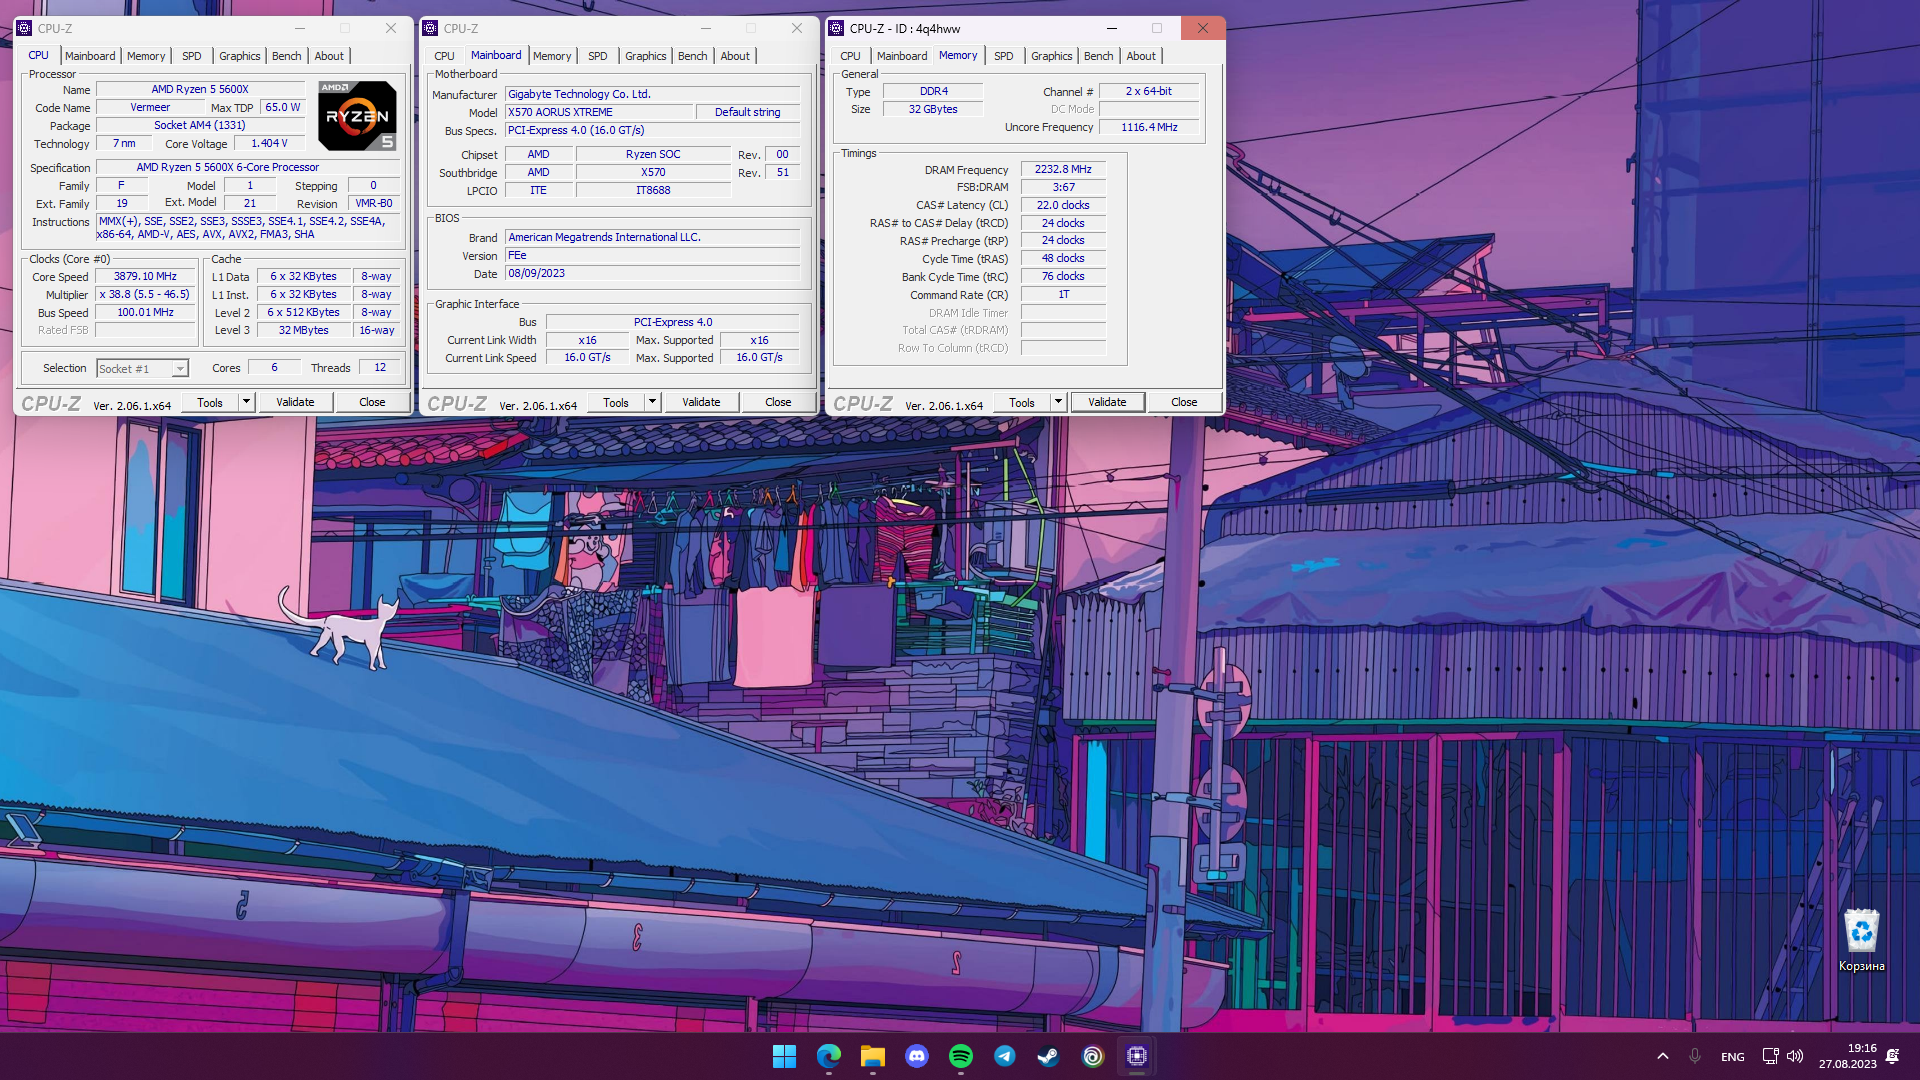This screenshot has width=1920, height=1080.
Task: Click CPU-Z app icon in first window title
Action: pyautogui.click(x=25, y=28)
